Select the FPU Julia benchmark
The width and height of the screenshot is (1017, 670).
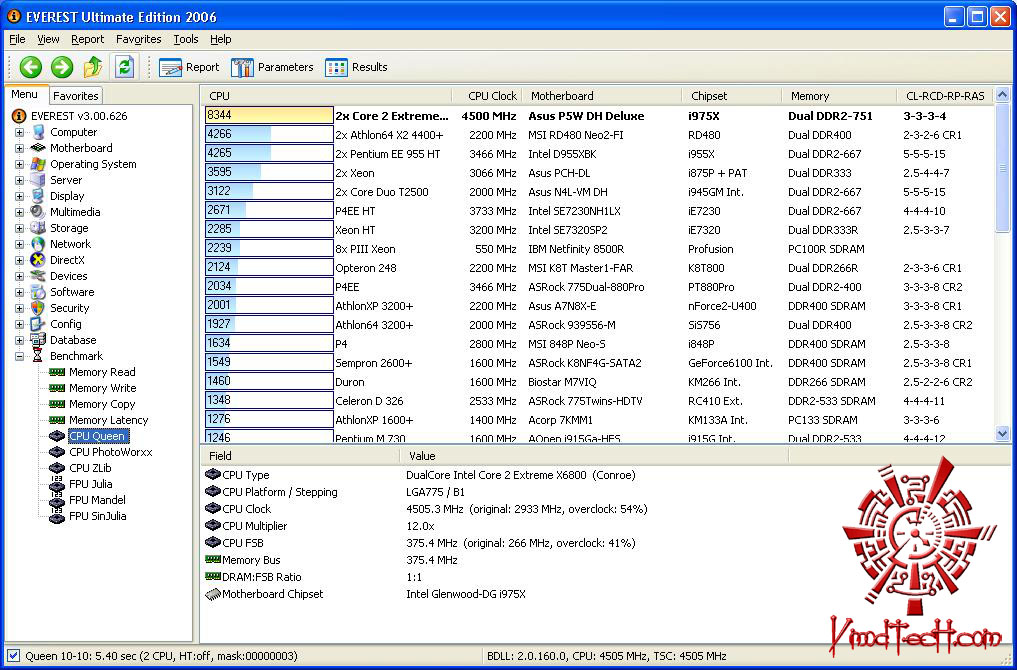pos(90,484)
